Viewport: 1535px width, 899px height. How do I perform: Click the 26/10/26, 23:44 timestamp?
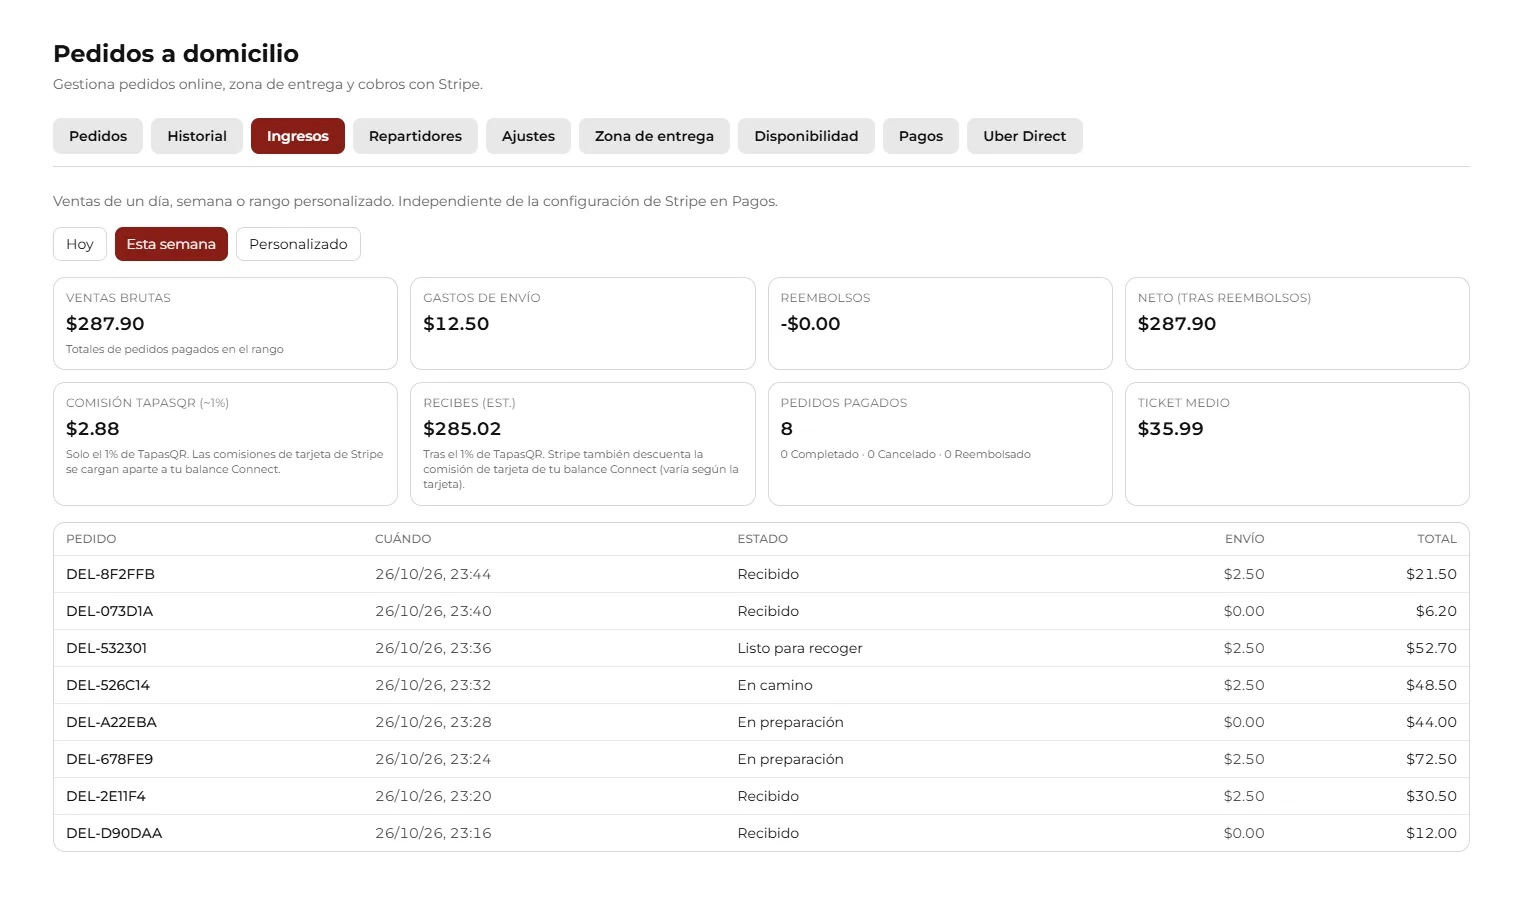[x=433, y=574]
